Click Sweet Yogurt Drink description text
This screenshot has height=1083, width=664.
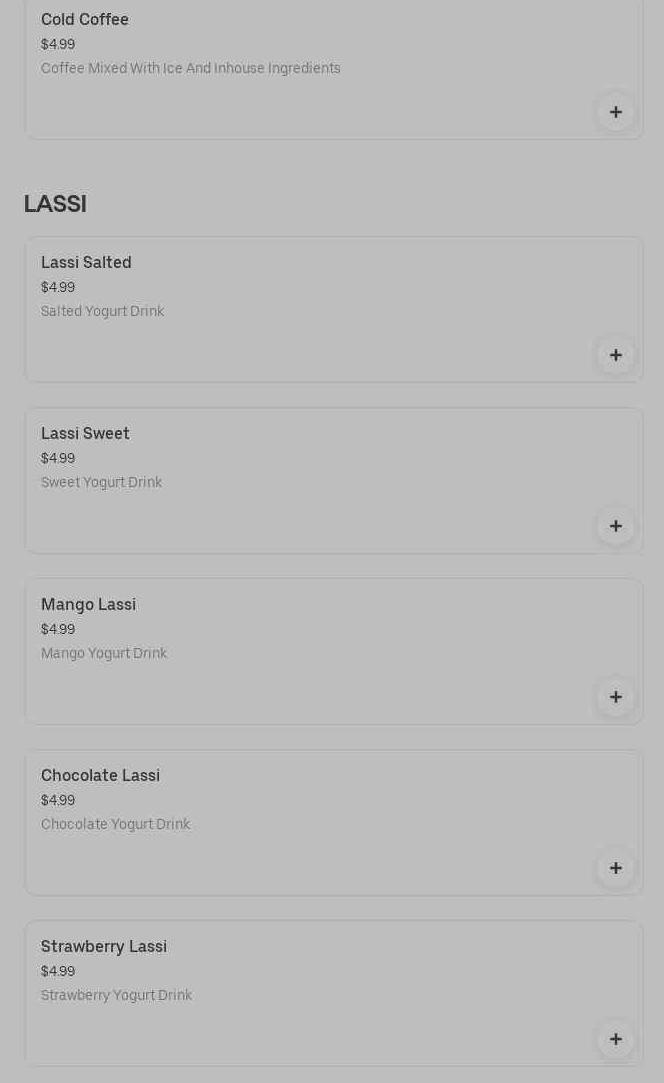click(101, 483)
